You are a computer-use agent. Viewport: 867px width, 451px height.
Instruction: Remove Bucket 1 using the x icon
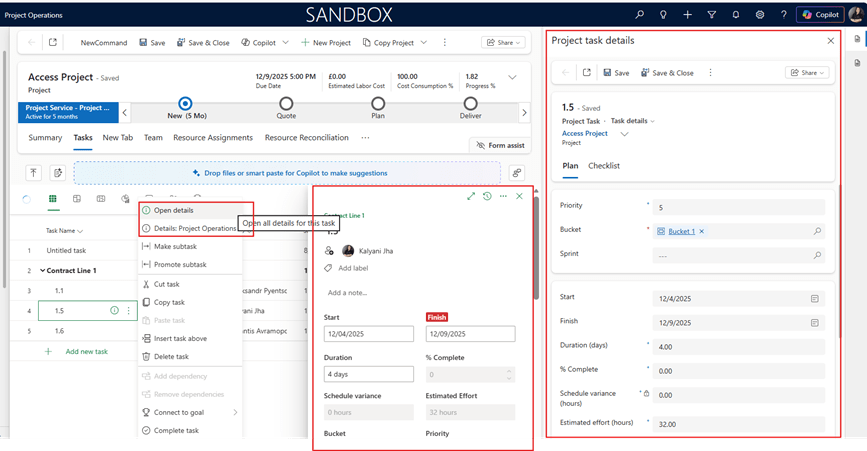[702, 231]
